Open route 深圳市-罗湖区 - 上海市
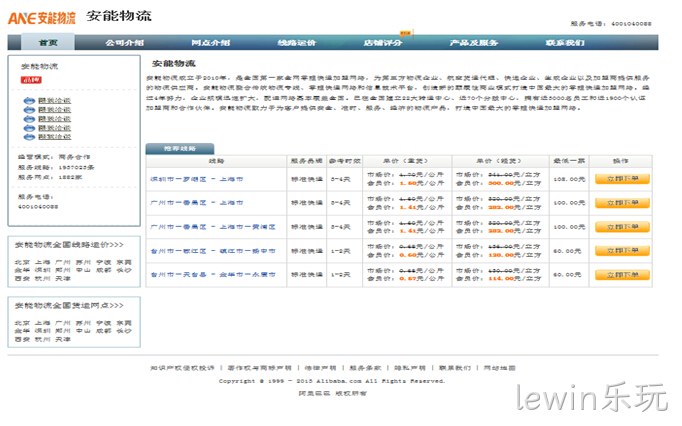This screenshot has height=426, width=682. [x=197, y=179]
